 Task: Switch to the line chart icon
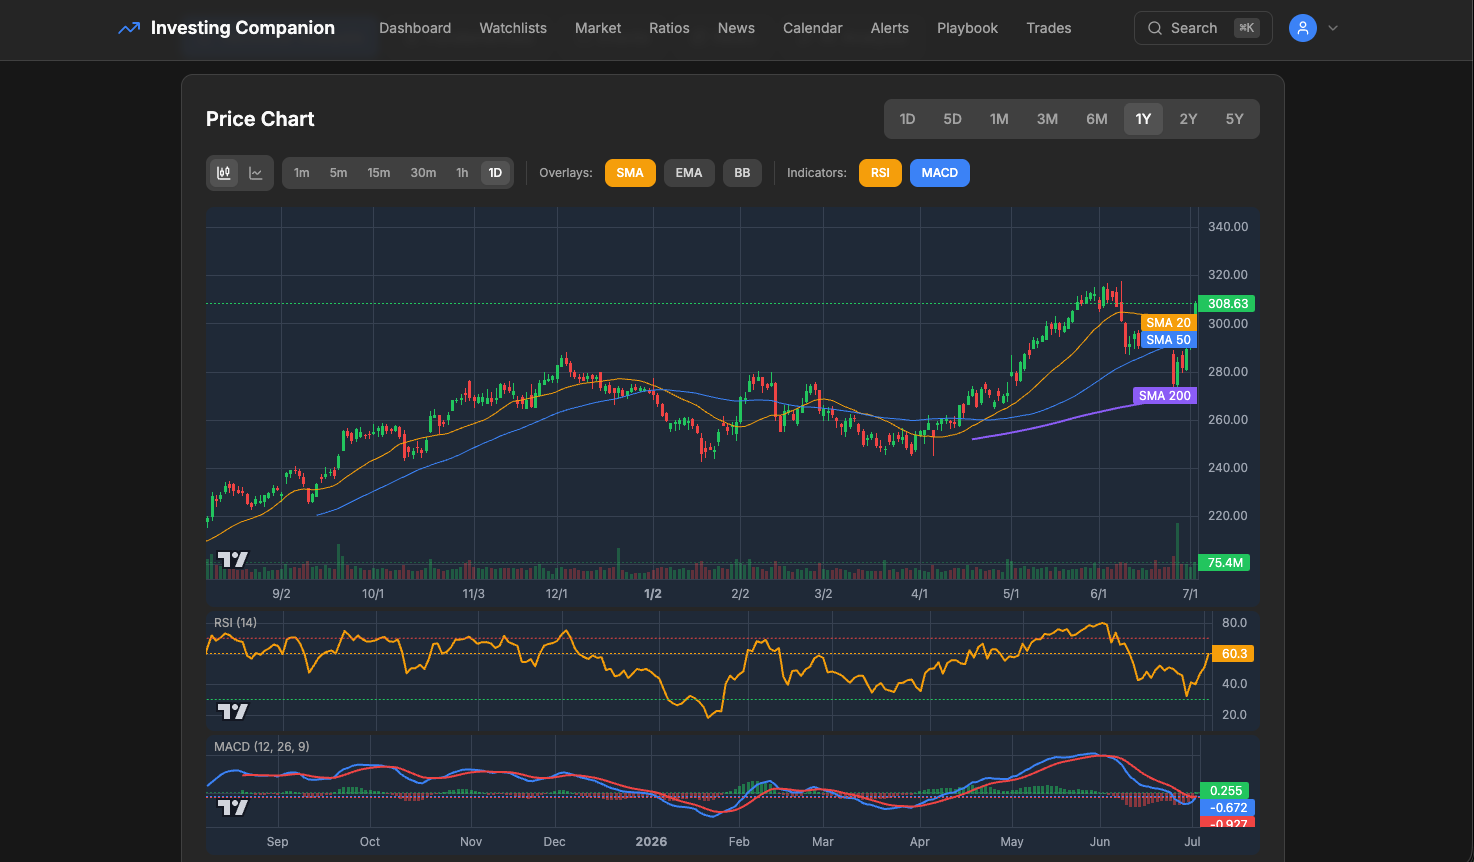pyautogui.click(x=256, y=173)
